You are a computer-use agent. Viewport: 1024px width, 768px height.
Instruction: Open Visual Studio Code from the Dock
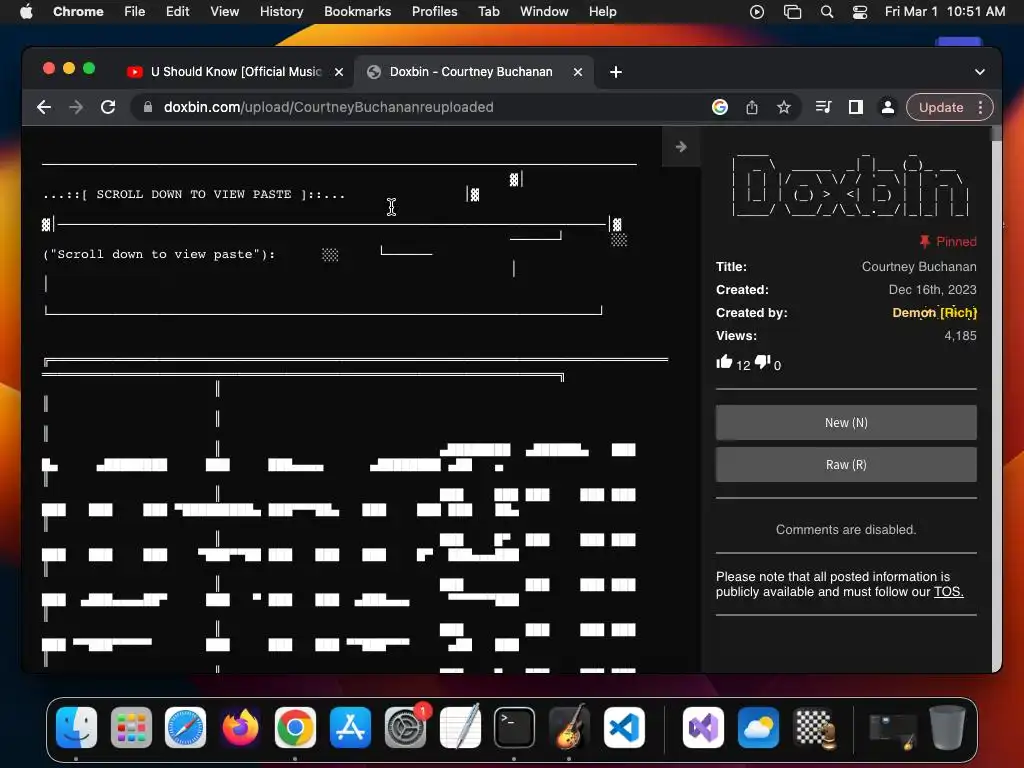[624, 727]
